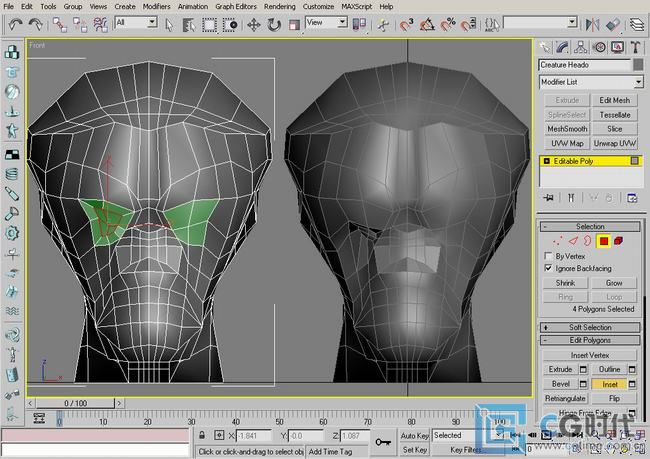650x459 pixels.
Task: Open the Layer Manager icon
Action: [637, 24]
